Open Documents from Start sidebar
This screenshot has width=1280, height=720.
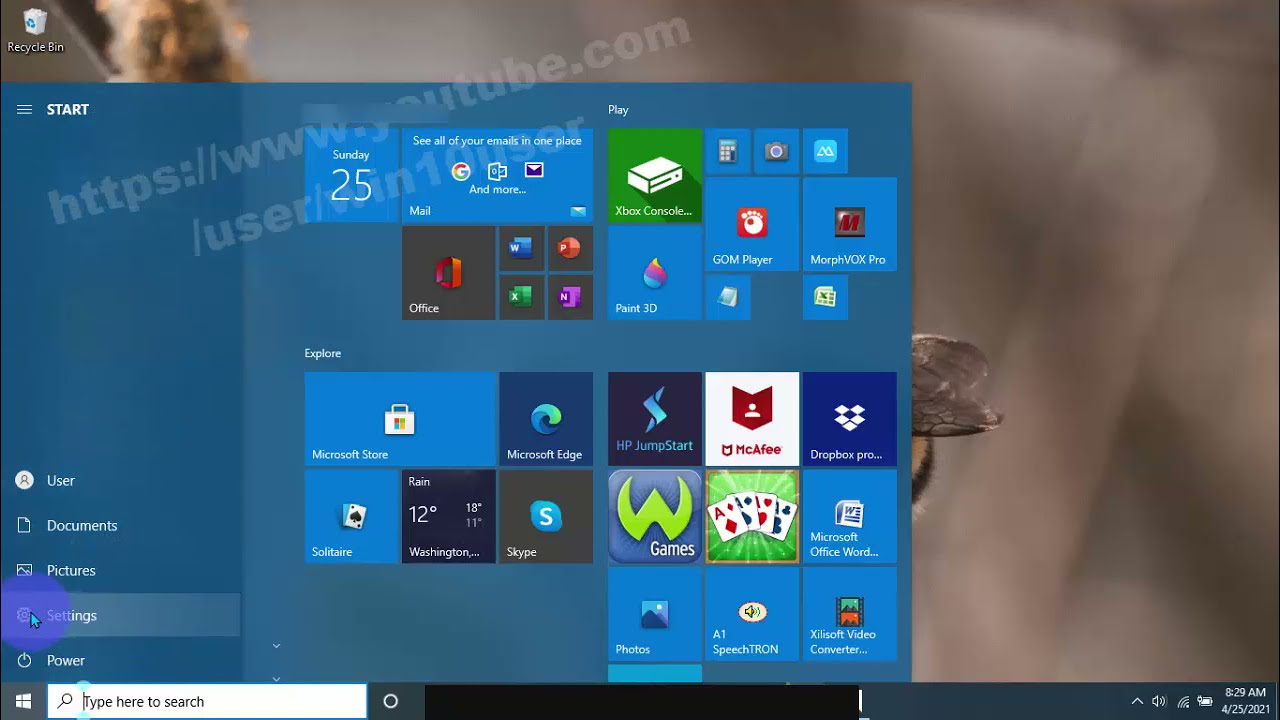[x=120, y=525]
